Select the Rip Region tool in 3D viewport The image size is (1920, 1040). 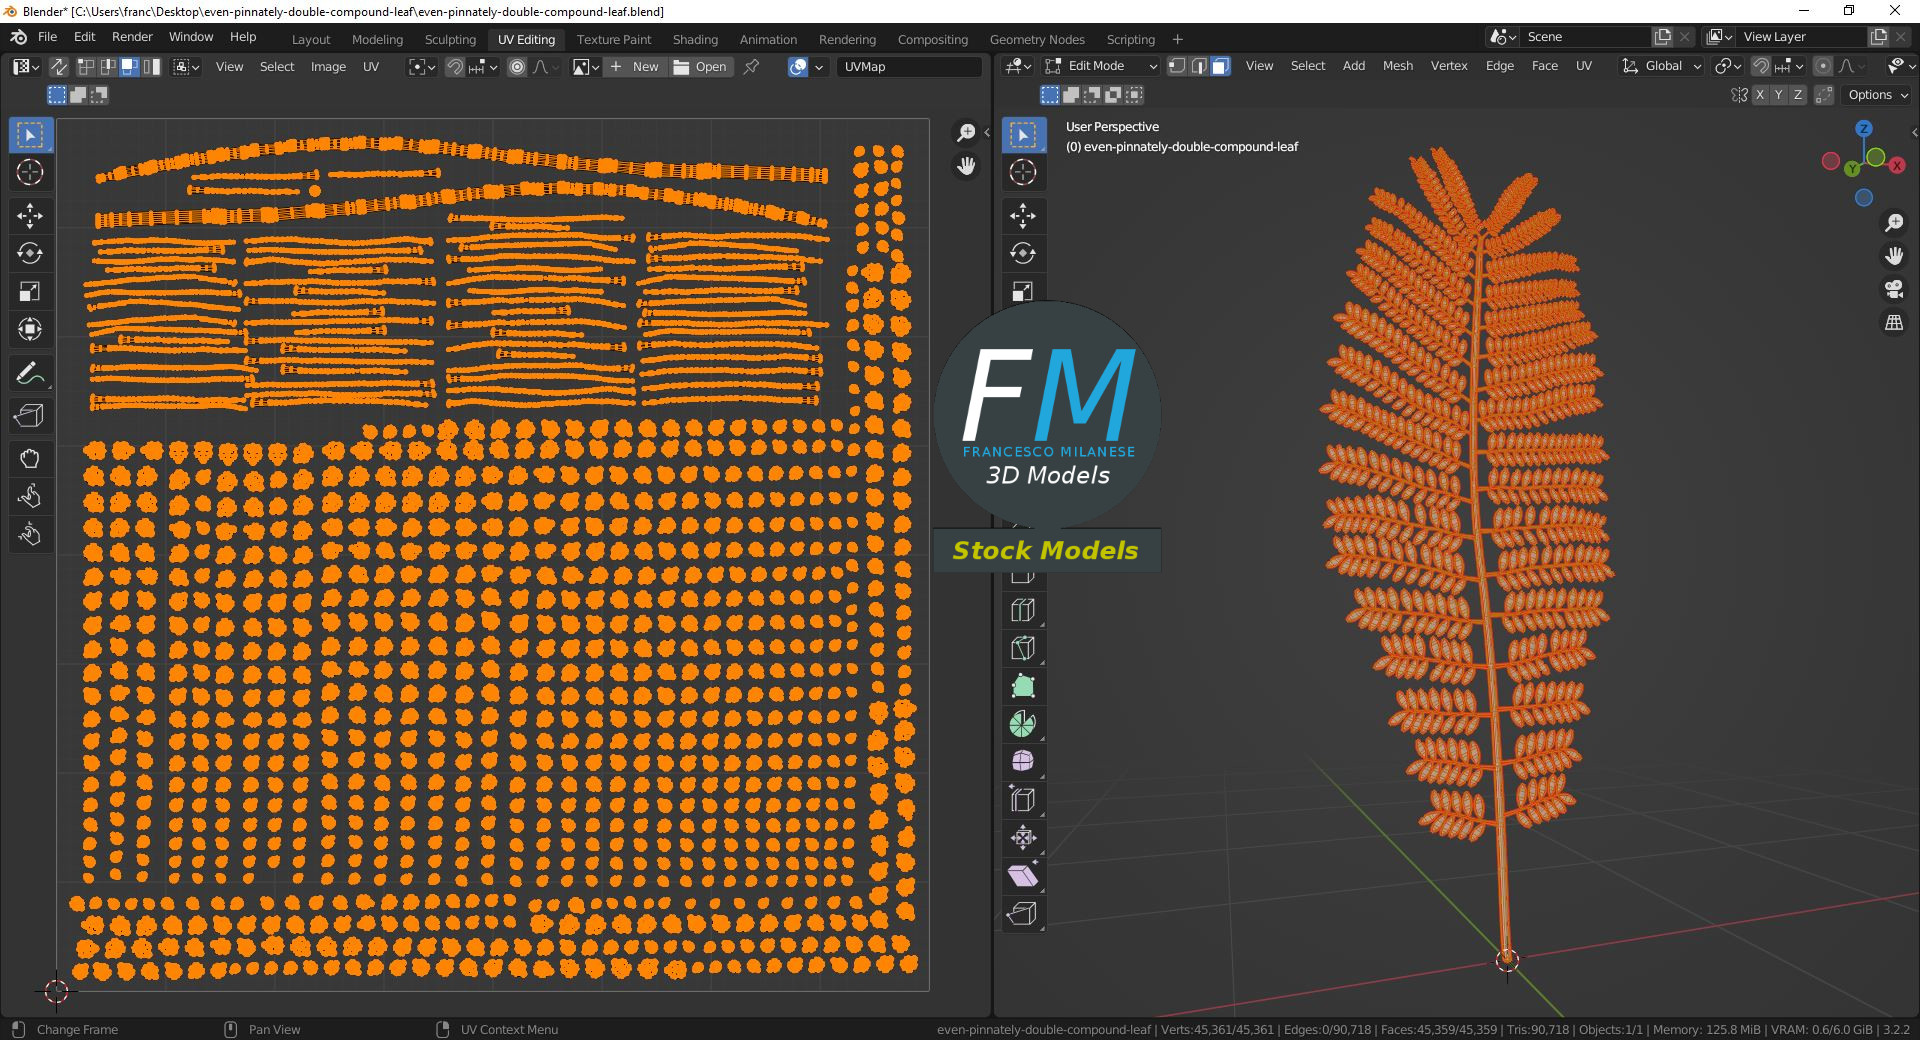(x=1023, y=914)
